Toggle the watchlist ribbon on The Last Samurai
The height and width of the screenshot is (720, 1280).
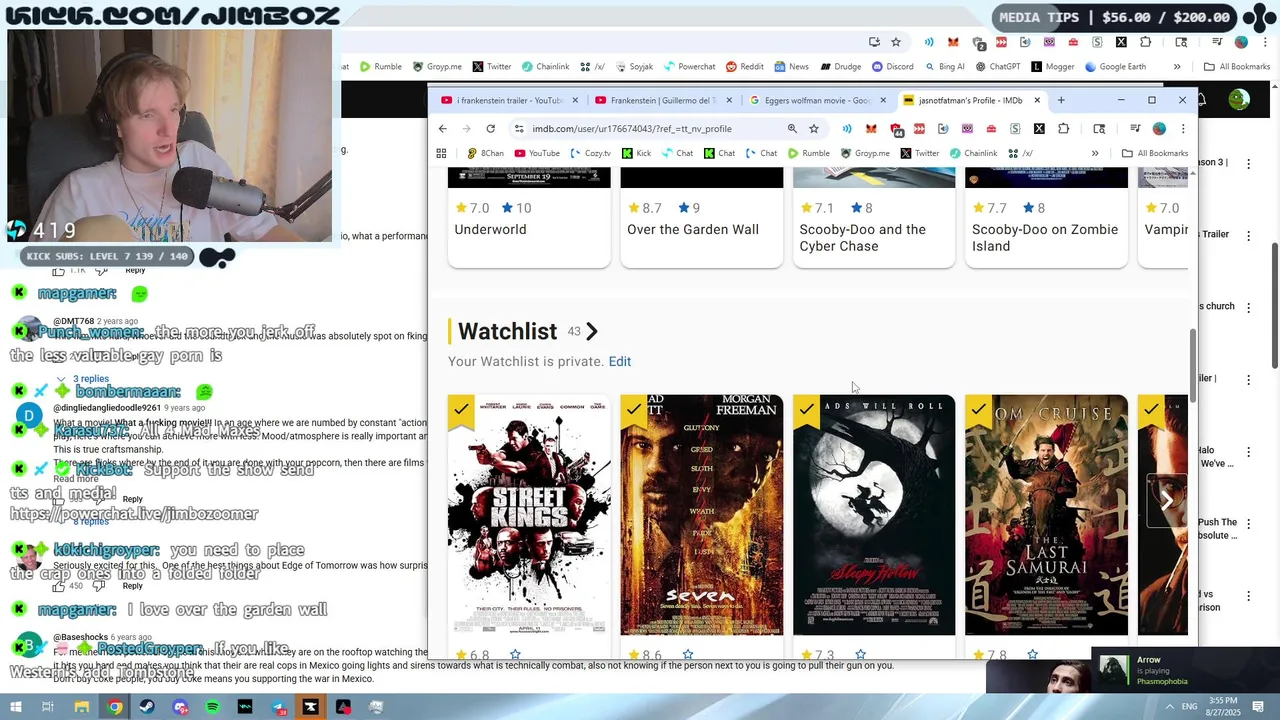tap(978, 411)
